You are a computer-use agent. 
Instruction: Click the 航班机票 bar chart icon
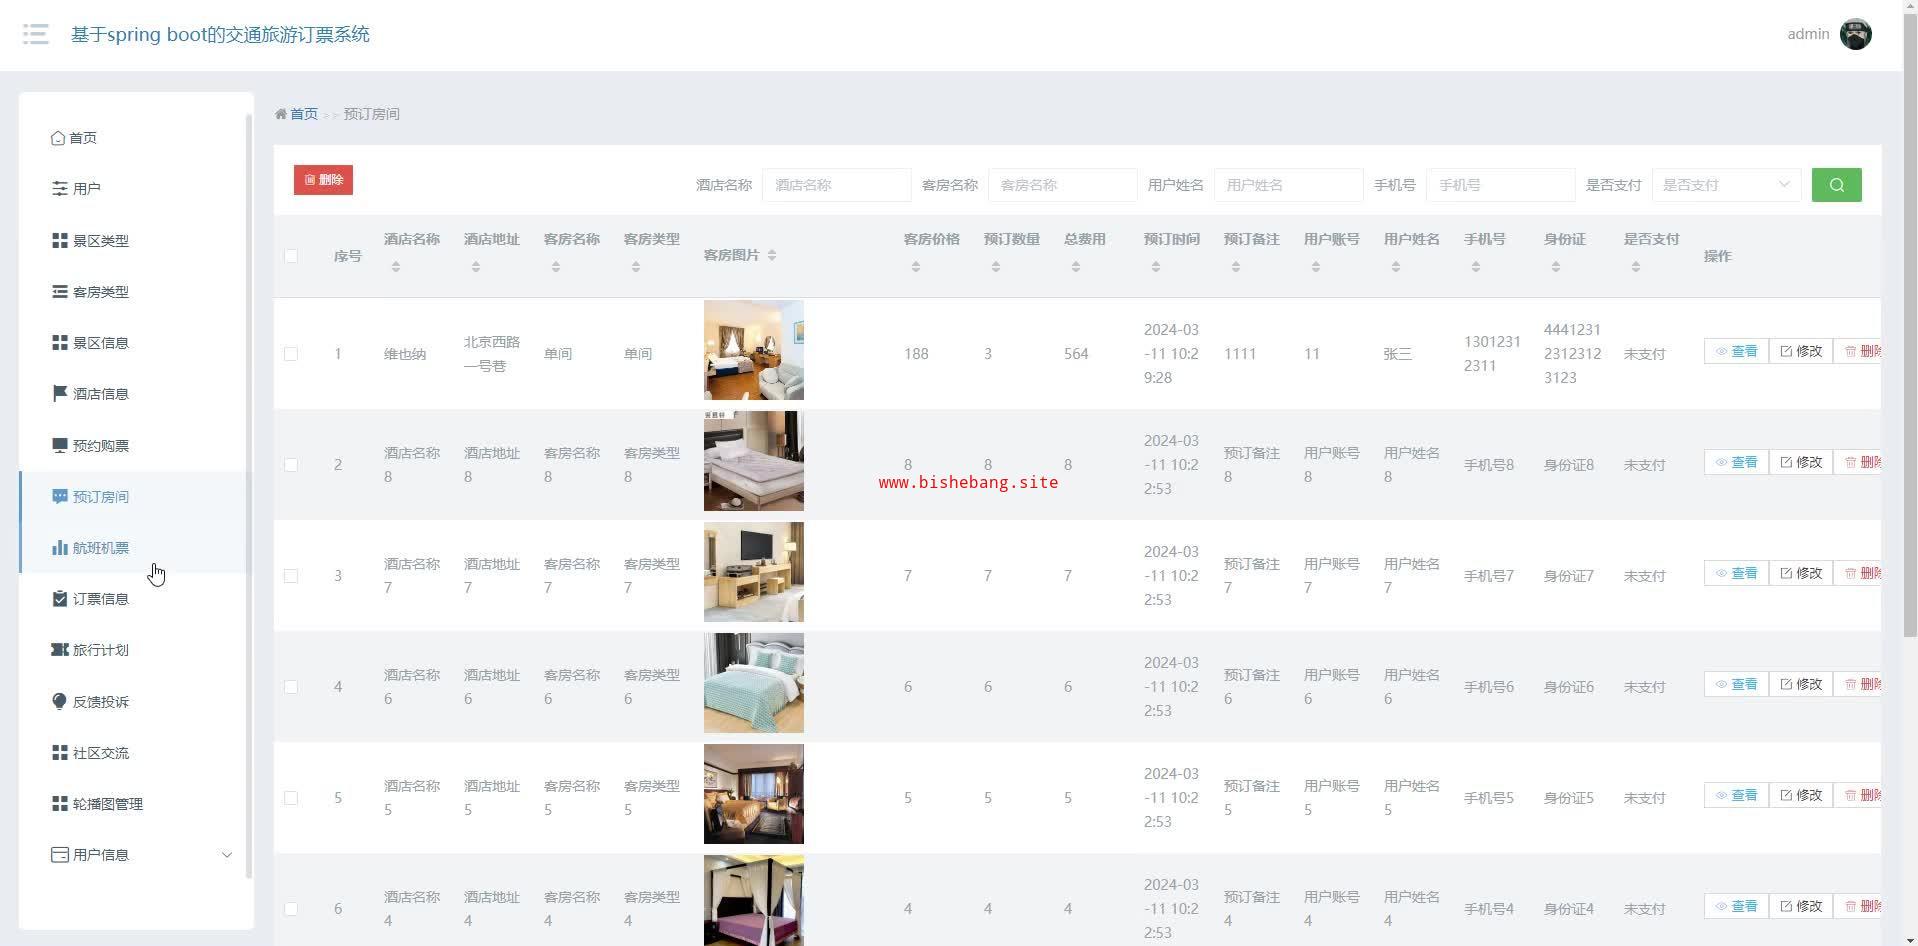click(60, 548)
